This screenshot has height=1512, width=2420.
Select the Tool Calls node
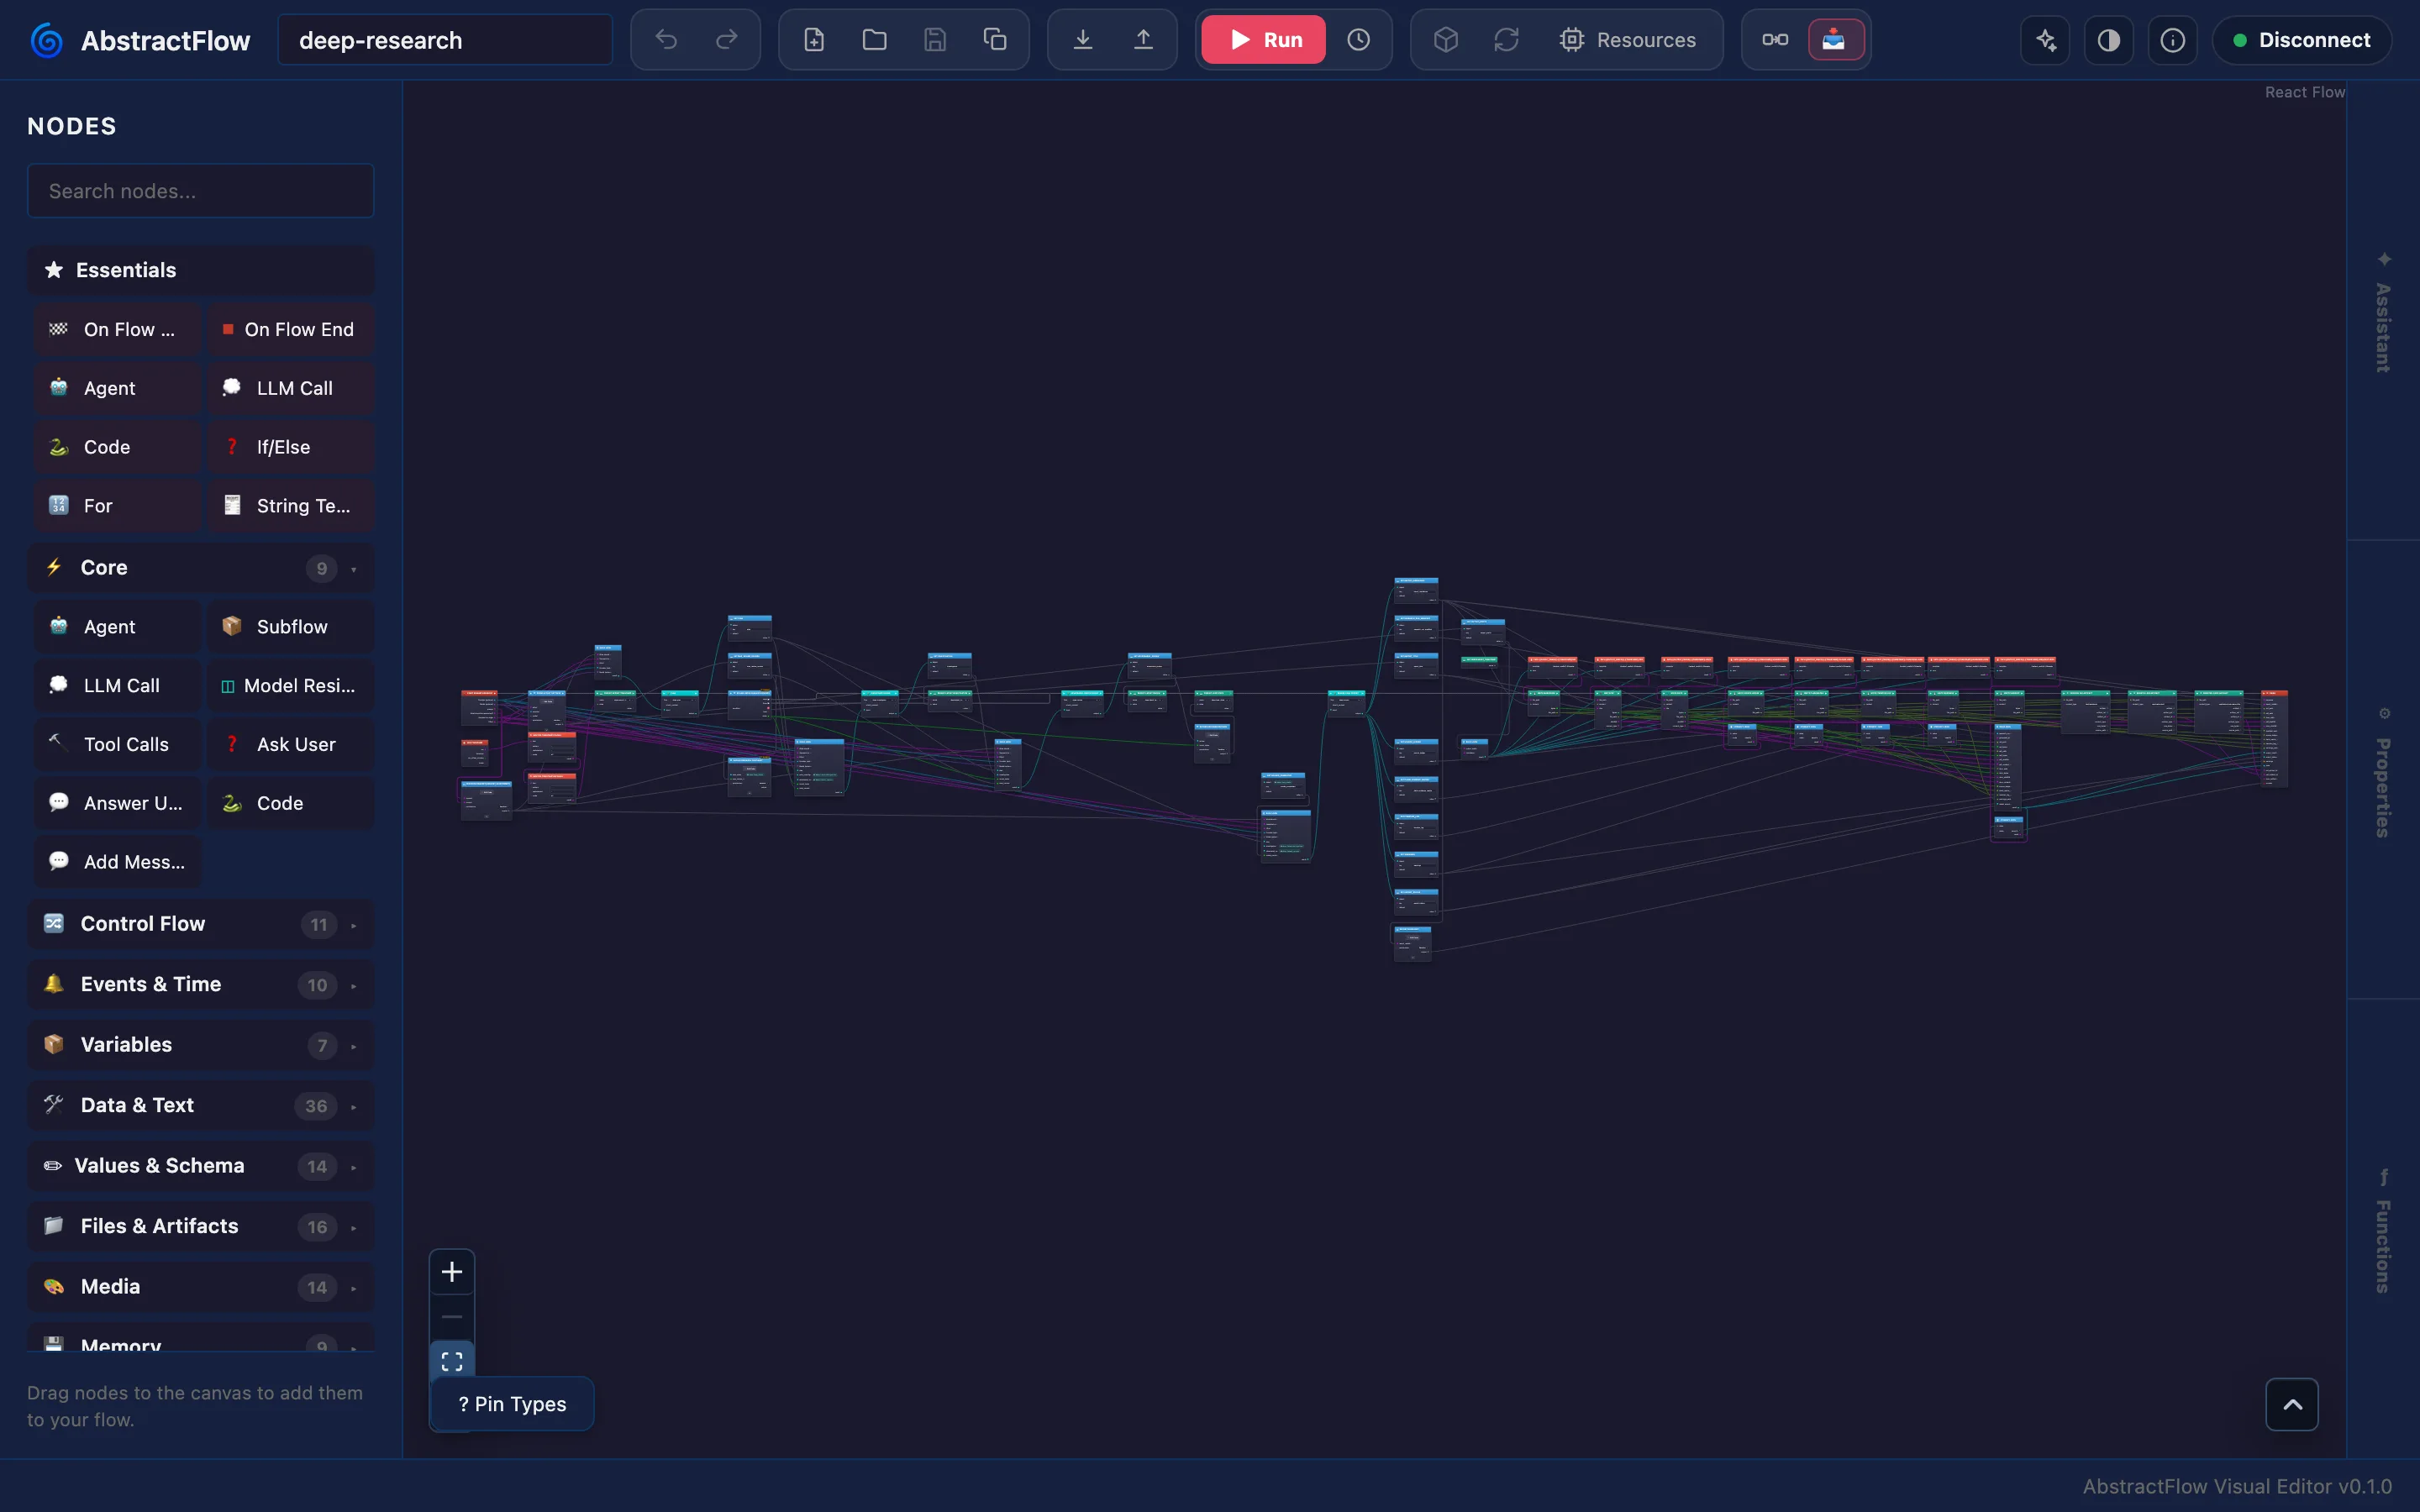click(x=118, y=744)
